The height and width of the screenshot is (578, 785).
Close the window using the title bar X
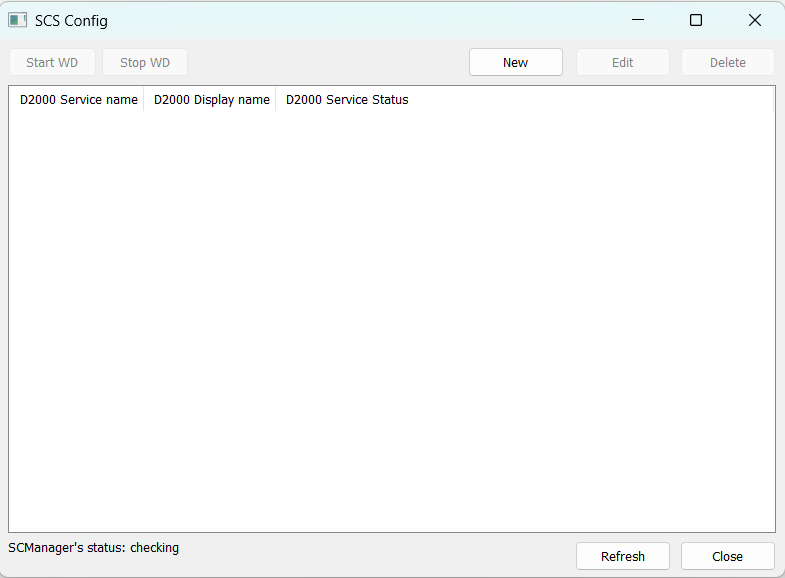point(755,20)
